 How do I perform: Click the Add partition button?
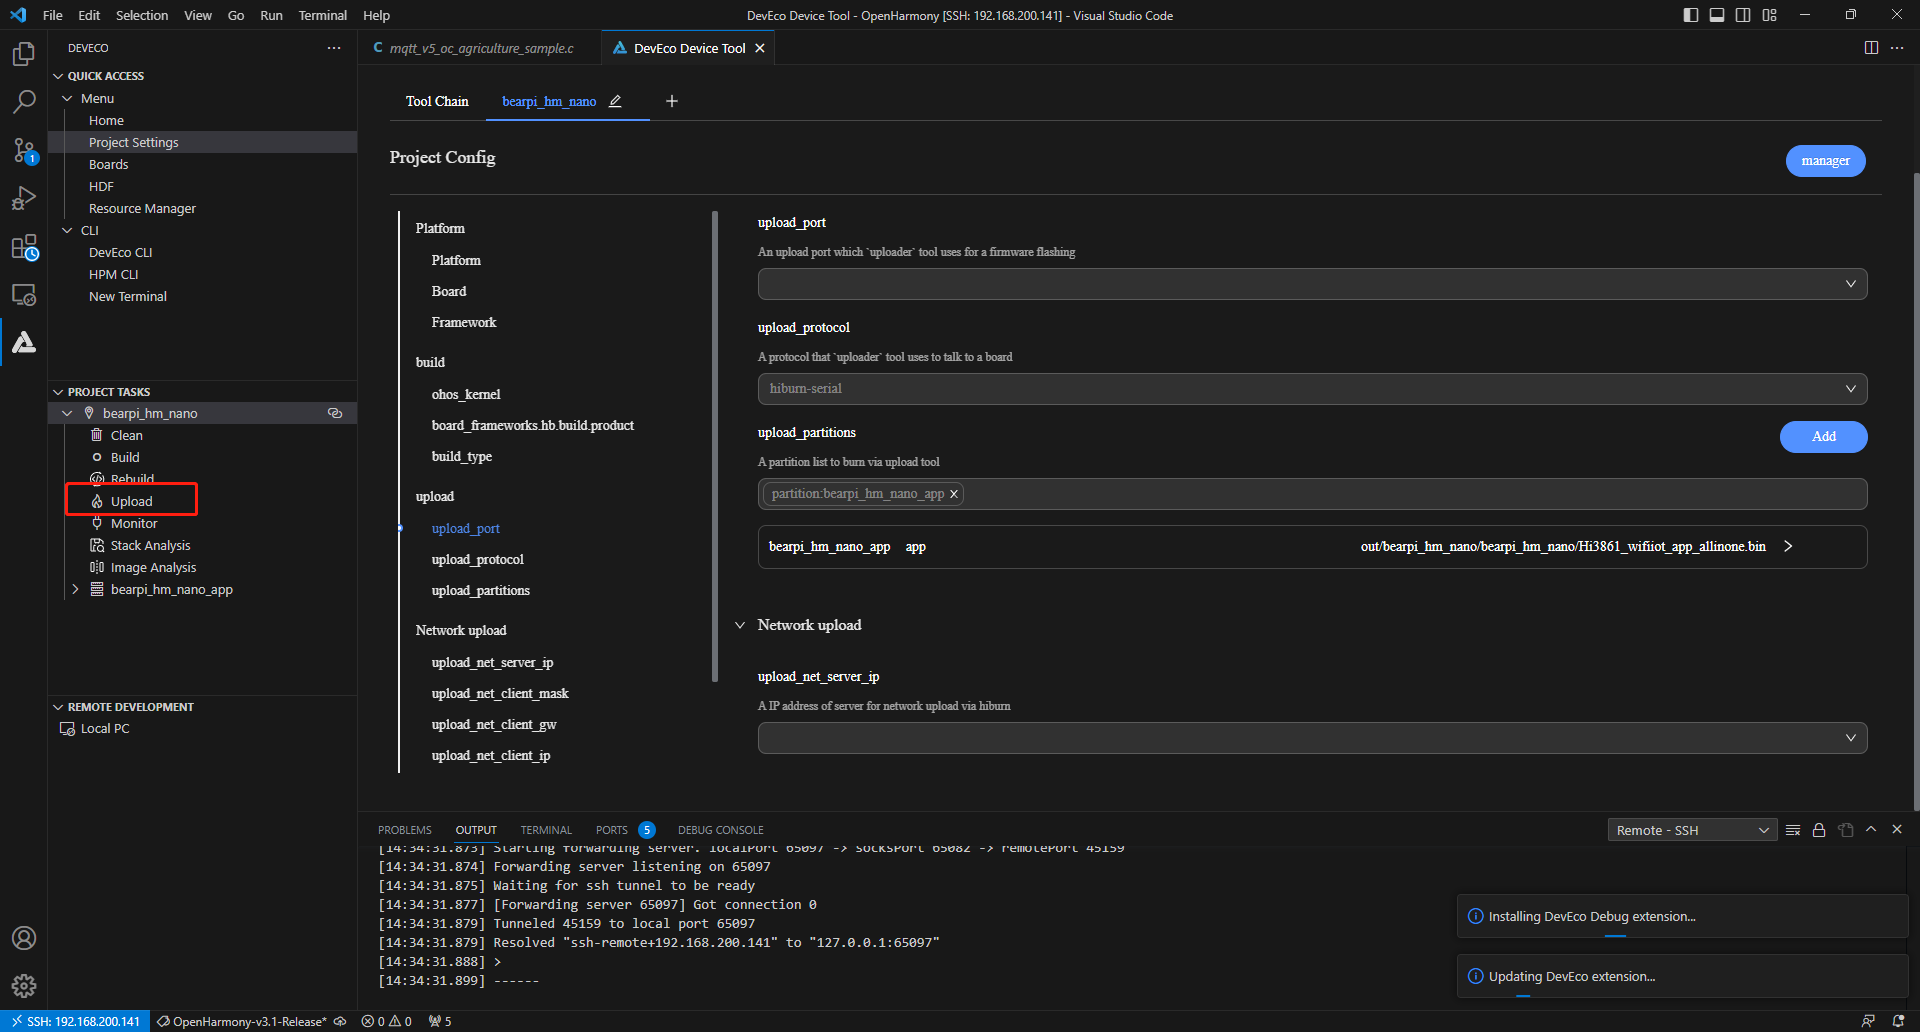1823,437
